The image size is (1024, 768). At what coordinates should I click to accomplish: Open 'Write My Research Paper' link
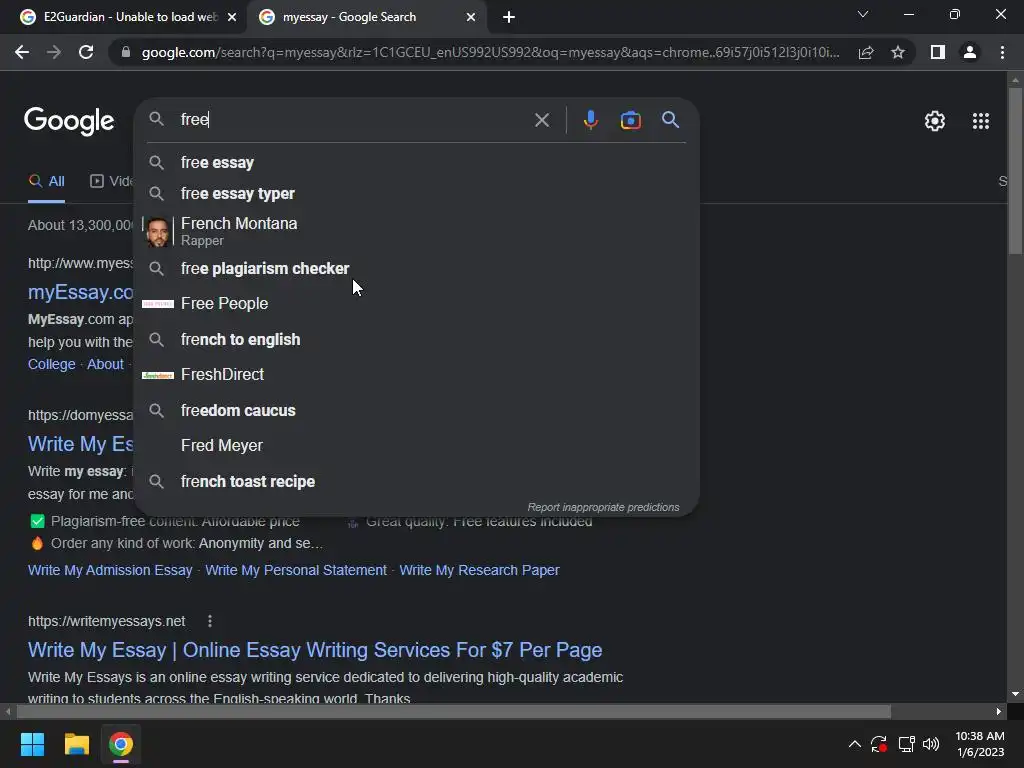click(479, 570)
